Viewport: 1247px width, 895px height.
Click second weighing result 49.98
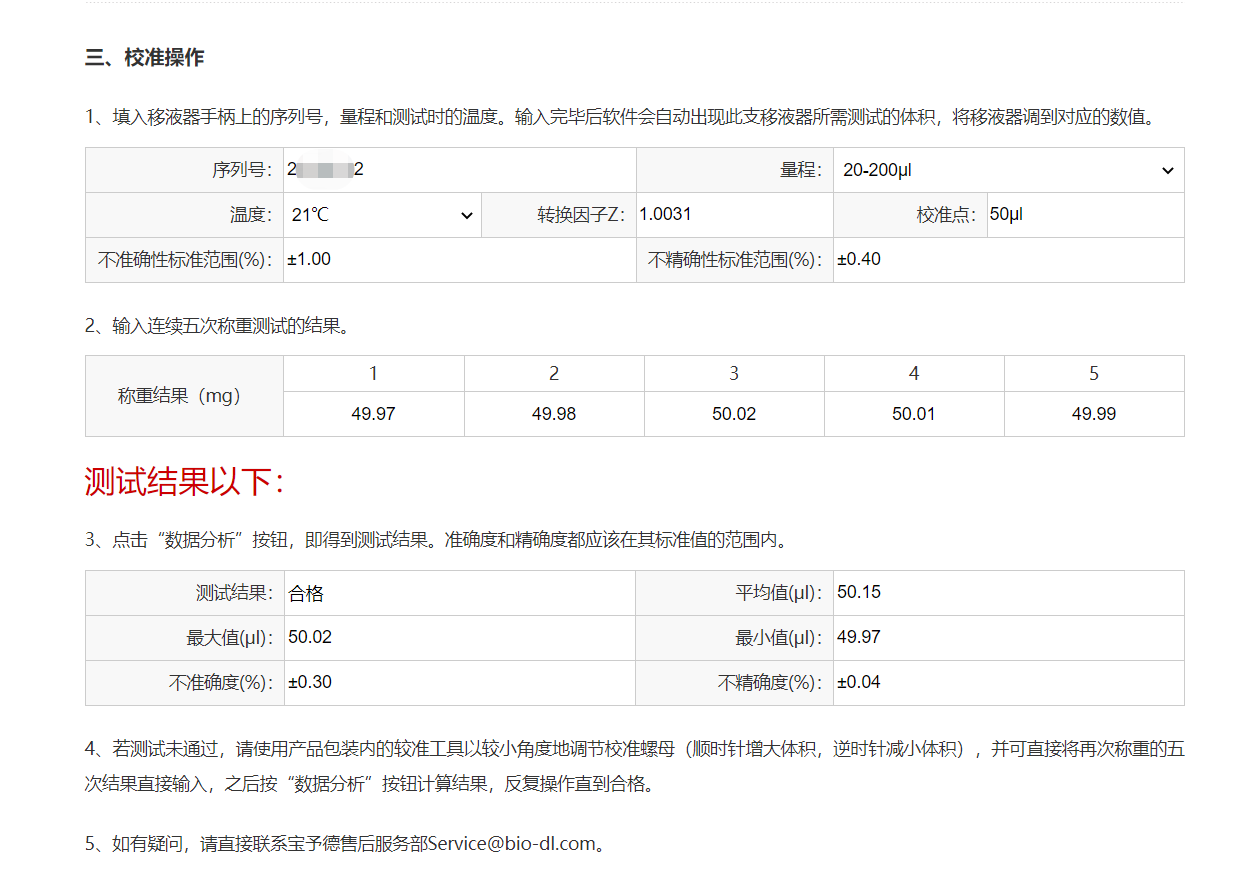point(554,414)
